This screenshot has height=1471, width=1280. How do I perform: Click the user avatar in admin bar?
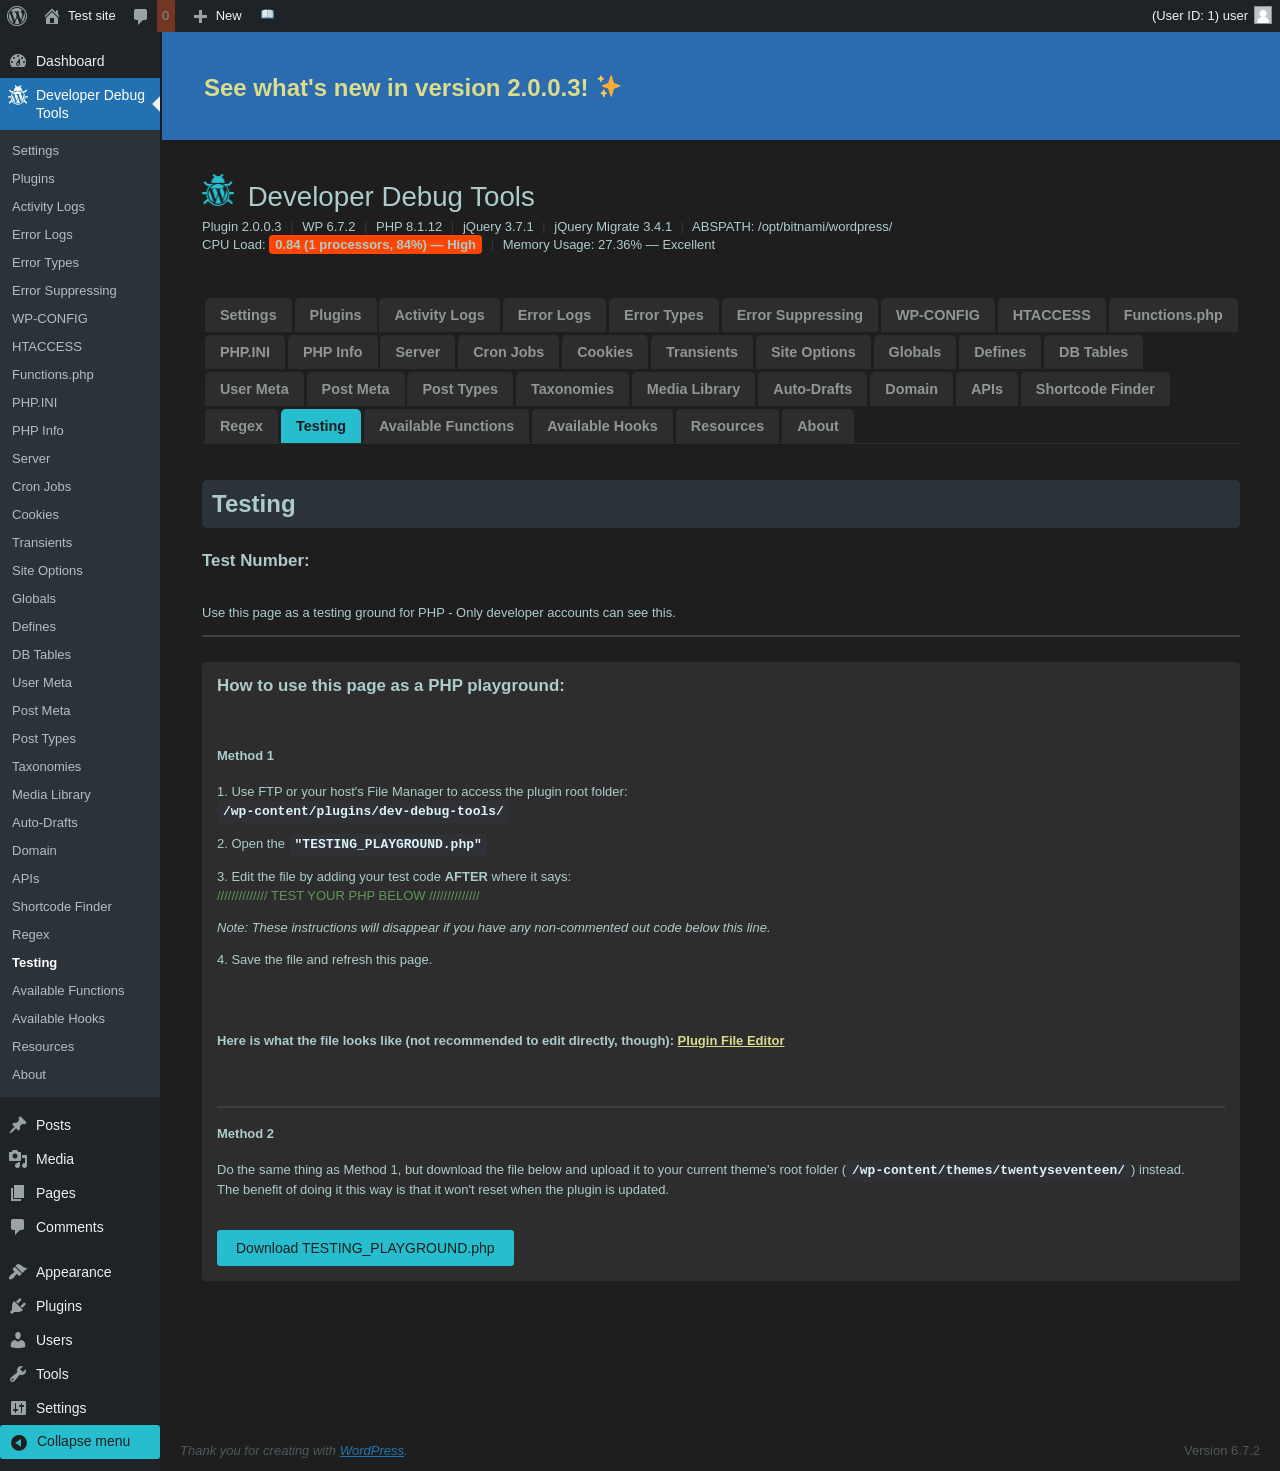(1263, 15)
